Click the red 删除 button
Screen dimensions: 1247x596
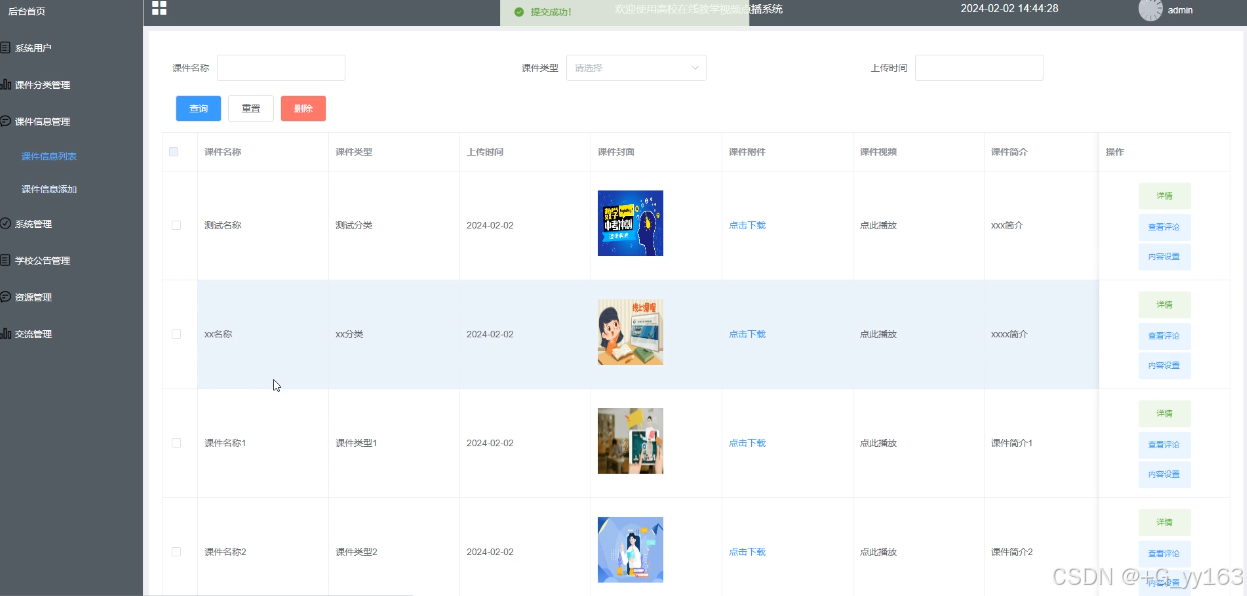[303, 108]
